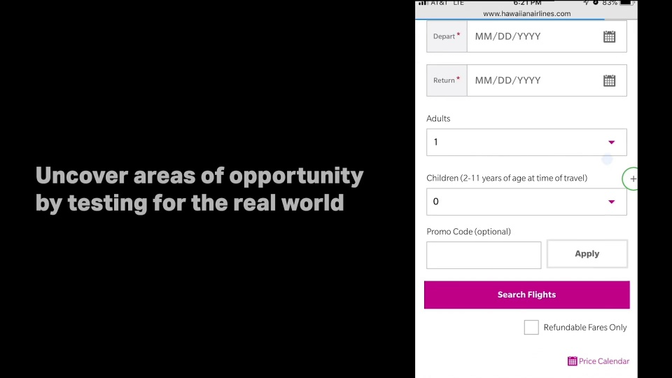Image resolution: width=672 pixels, height=378 pixels.
Task: Open the Return date calendar icon
Action: point(609,81)
